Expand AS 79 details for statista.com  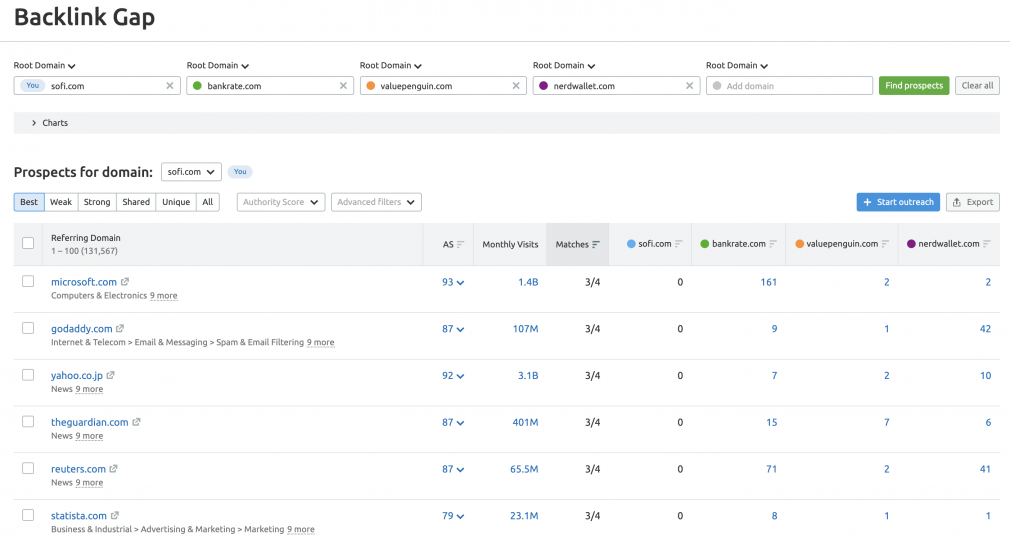pyautogui.click(x=453, y=516)
